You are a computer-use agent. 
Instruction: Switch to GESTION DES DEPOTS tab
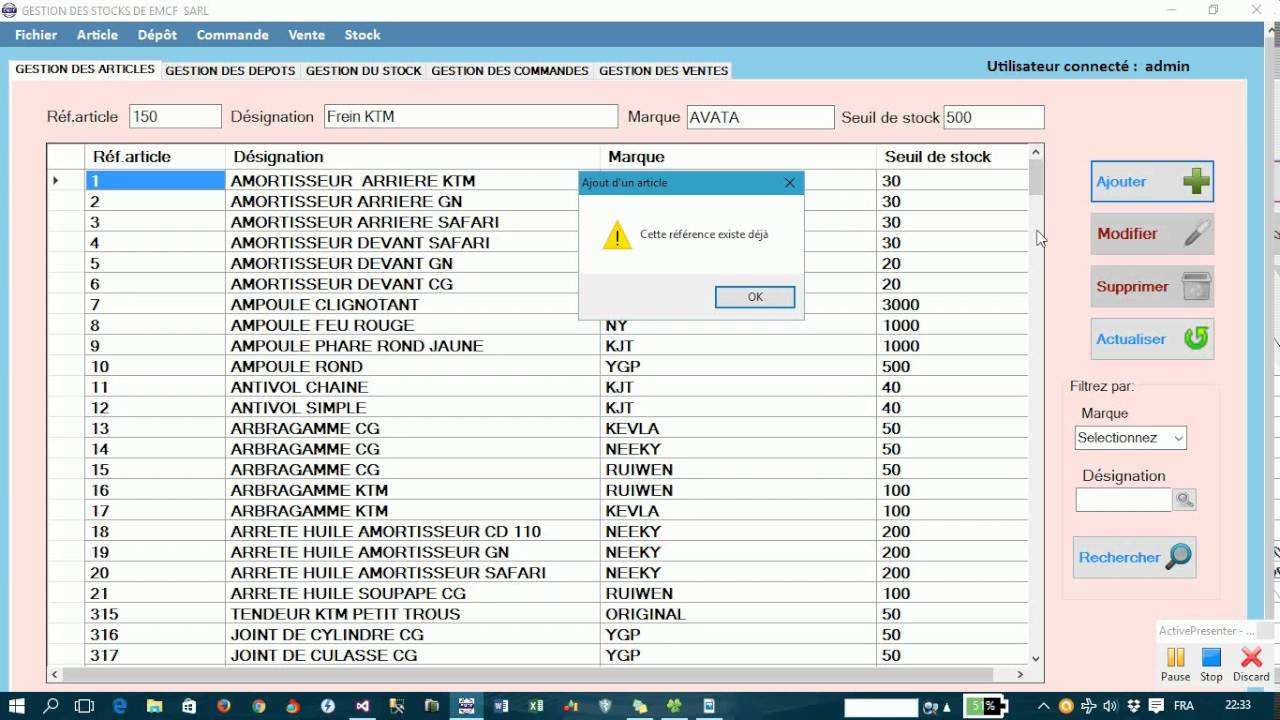click(230, 71)
